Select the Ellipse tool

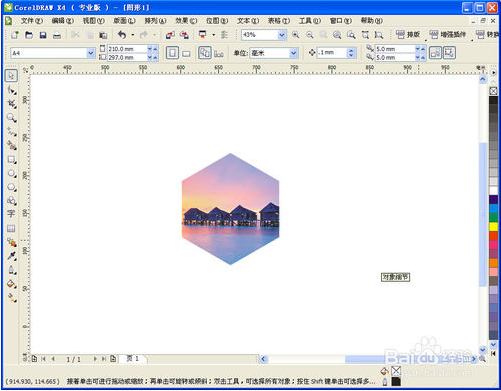pyautogui.click(x=12, y=173)
